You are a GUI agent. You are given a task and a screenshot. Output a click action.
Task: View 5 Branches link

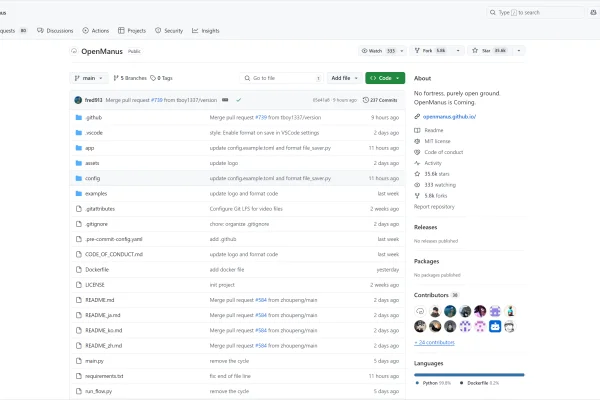coord(130,78)
